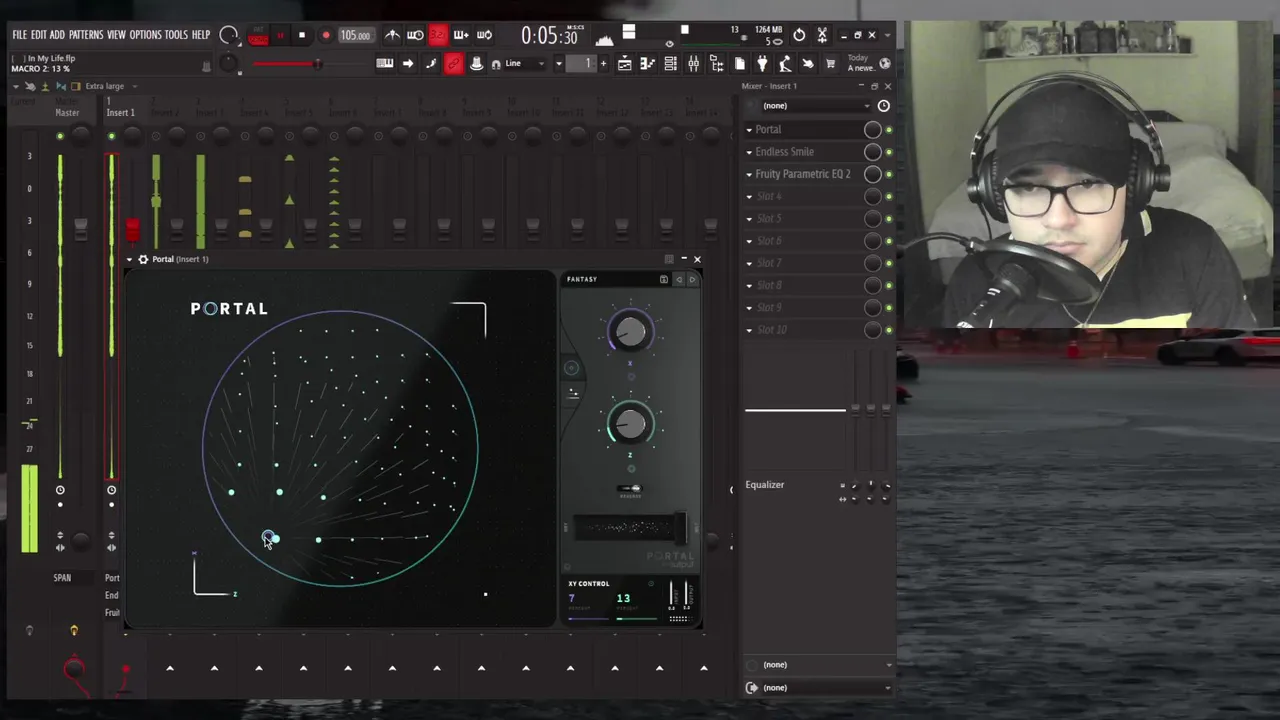The height and width of the screenshot is (720, 1280).
Task: Toggle the Slot 10 enable LED
Action: pos(888,329)
